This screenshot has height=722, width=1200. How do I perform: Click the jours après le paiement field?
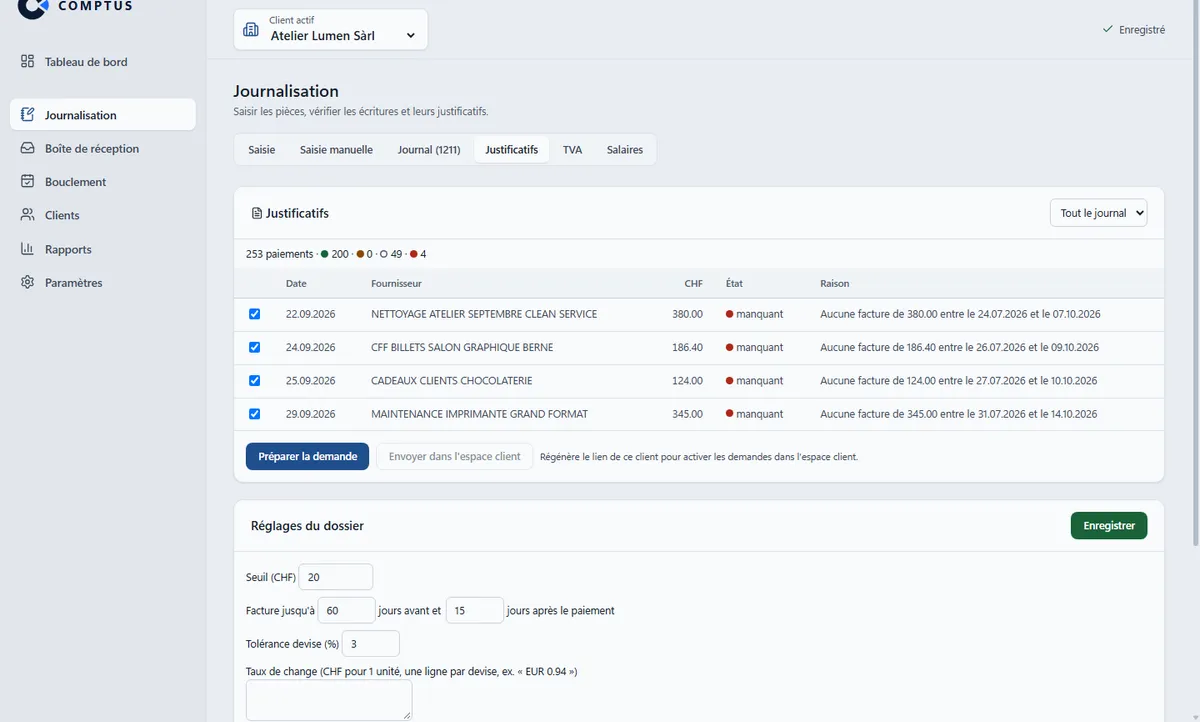click(x=474, y=610)
